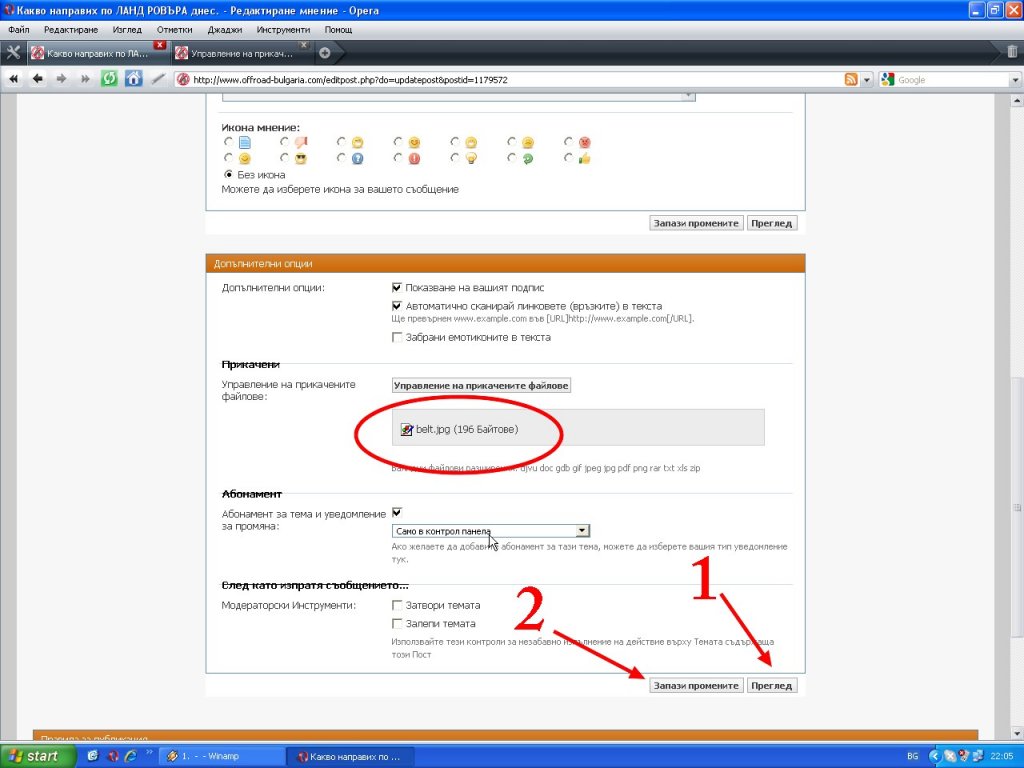Viewport: 1024px width, 768px height.
Task: Open the Opera panels wrench icon
Action: (x=13, y=53)
